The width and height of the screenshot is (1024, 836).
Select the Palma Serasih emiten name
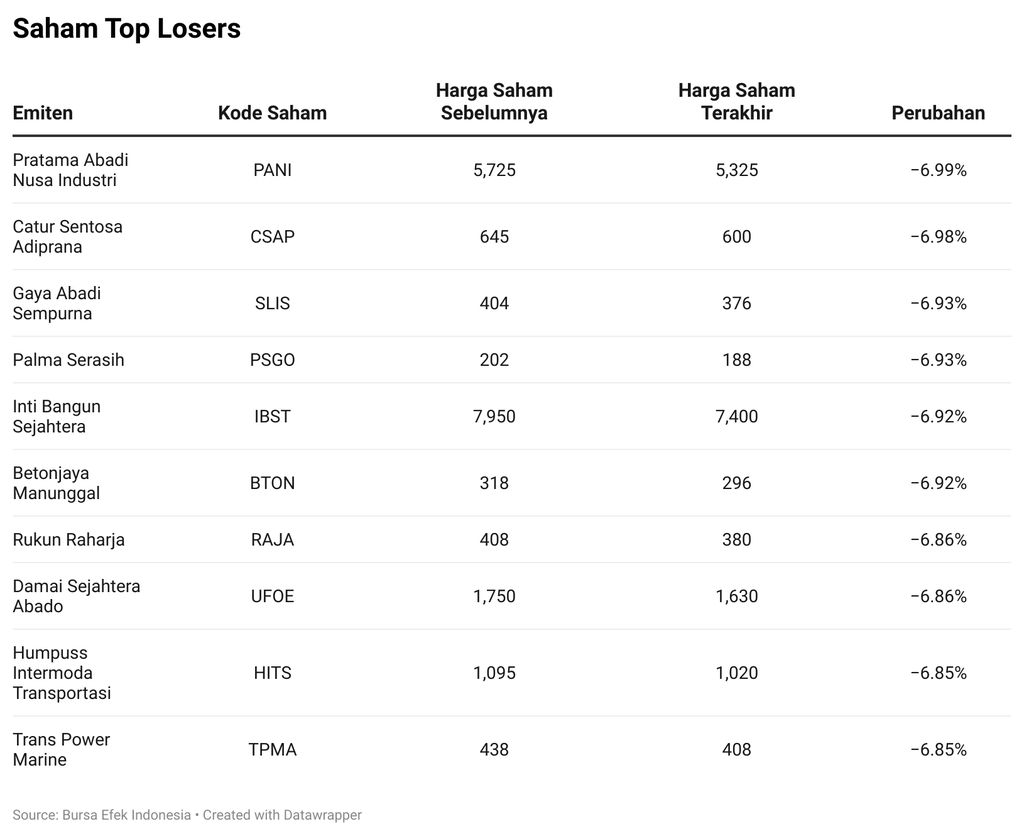(x=69, y=360)
